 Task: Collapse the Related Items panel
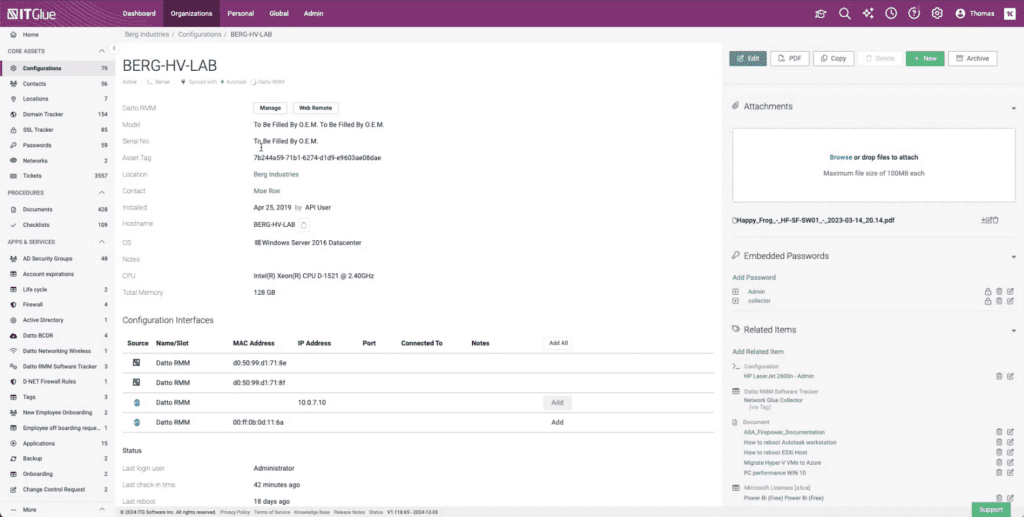[x=1013, y=328]
